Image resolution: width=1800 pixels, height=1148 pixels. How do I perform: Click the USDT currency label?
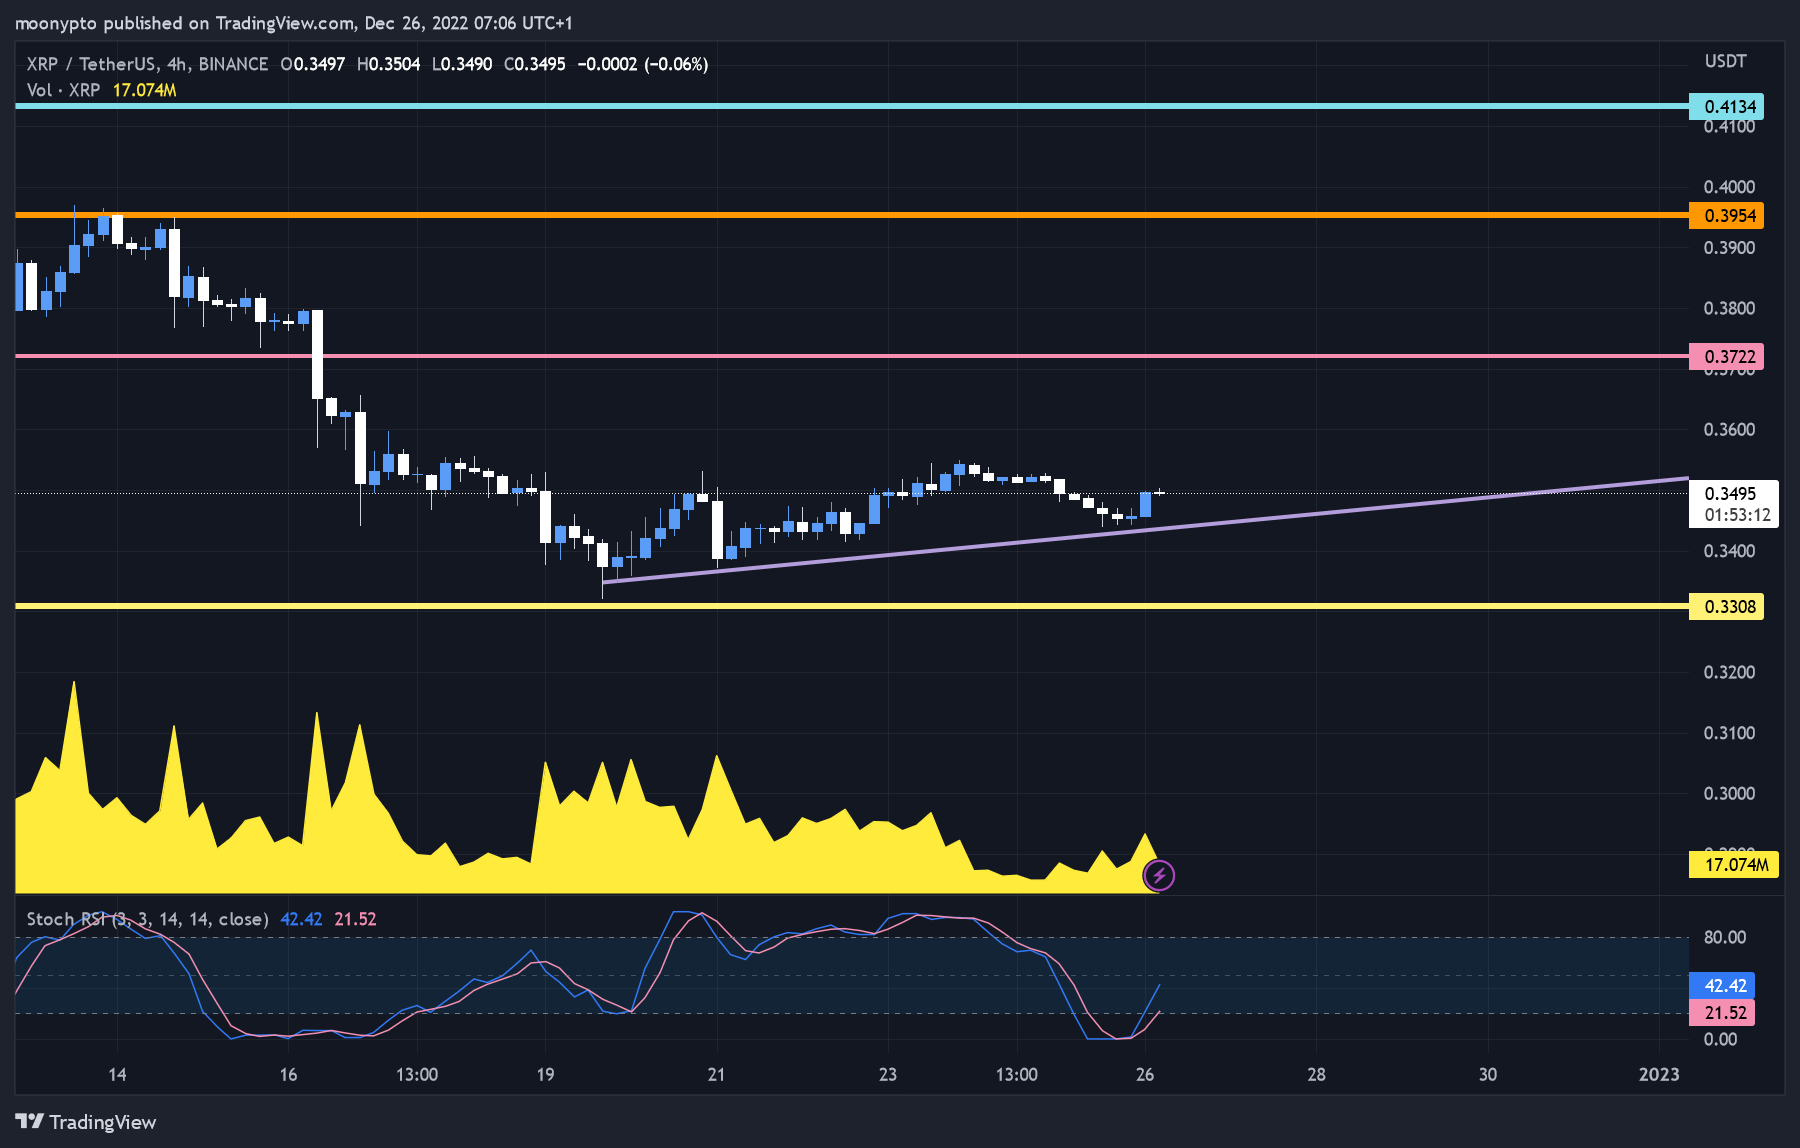(1725, 61)
